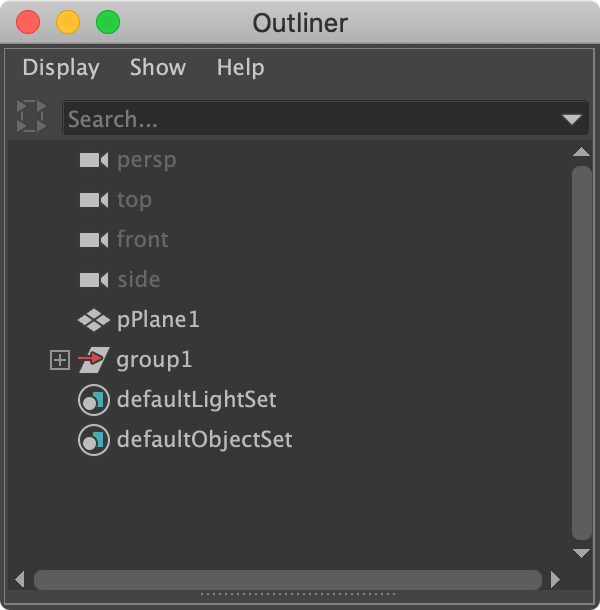Toggle the search filter icon left of Search
This screenshot has height=610, width=600.
pyautogui.click(x=32, y=117)
